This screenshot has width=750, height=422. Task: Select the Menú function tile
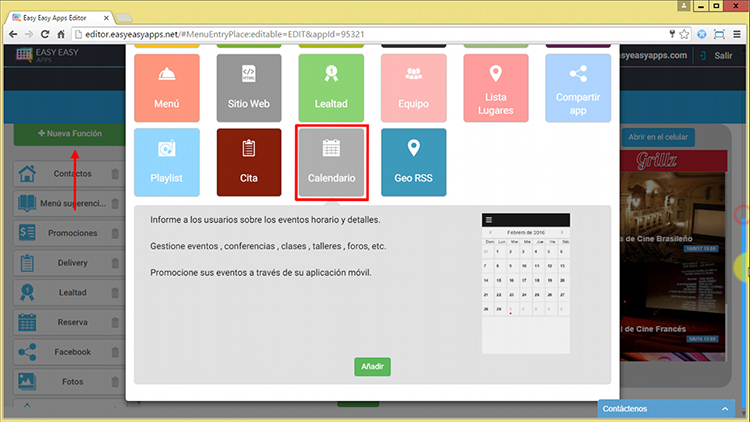point(166,88)
